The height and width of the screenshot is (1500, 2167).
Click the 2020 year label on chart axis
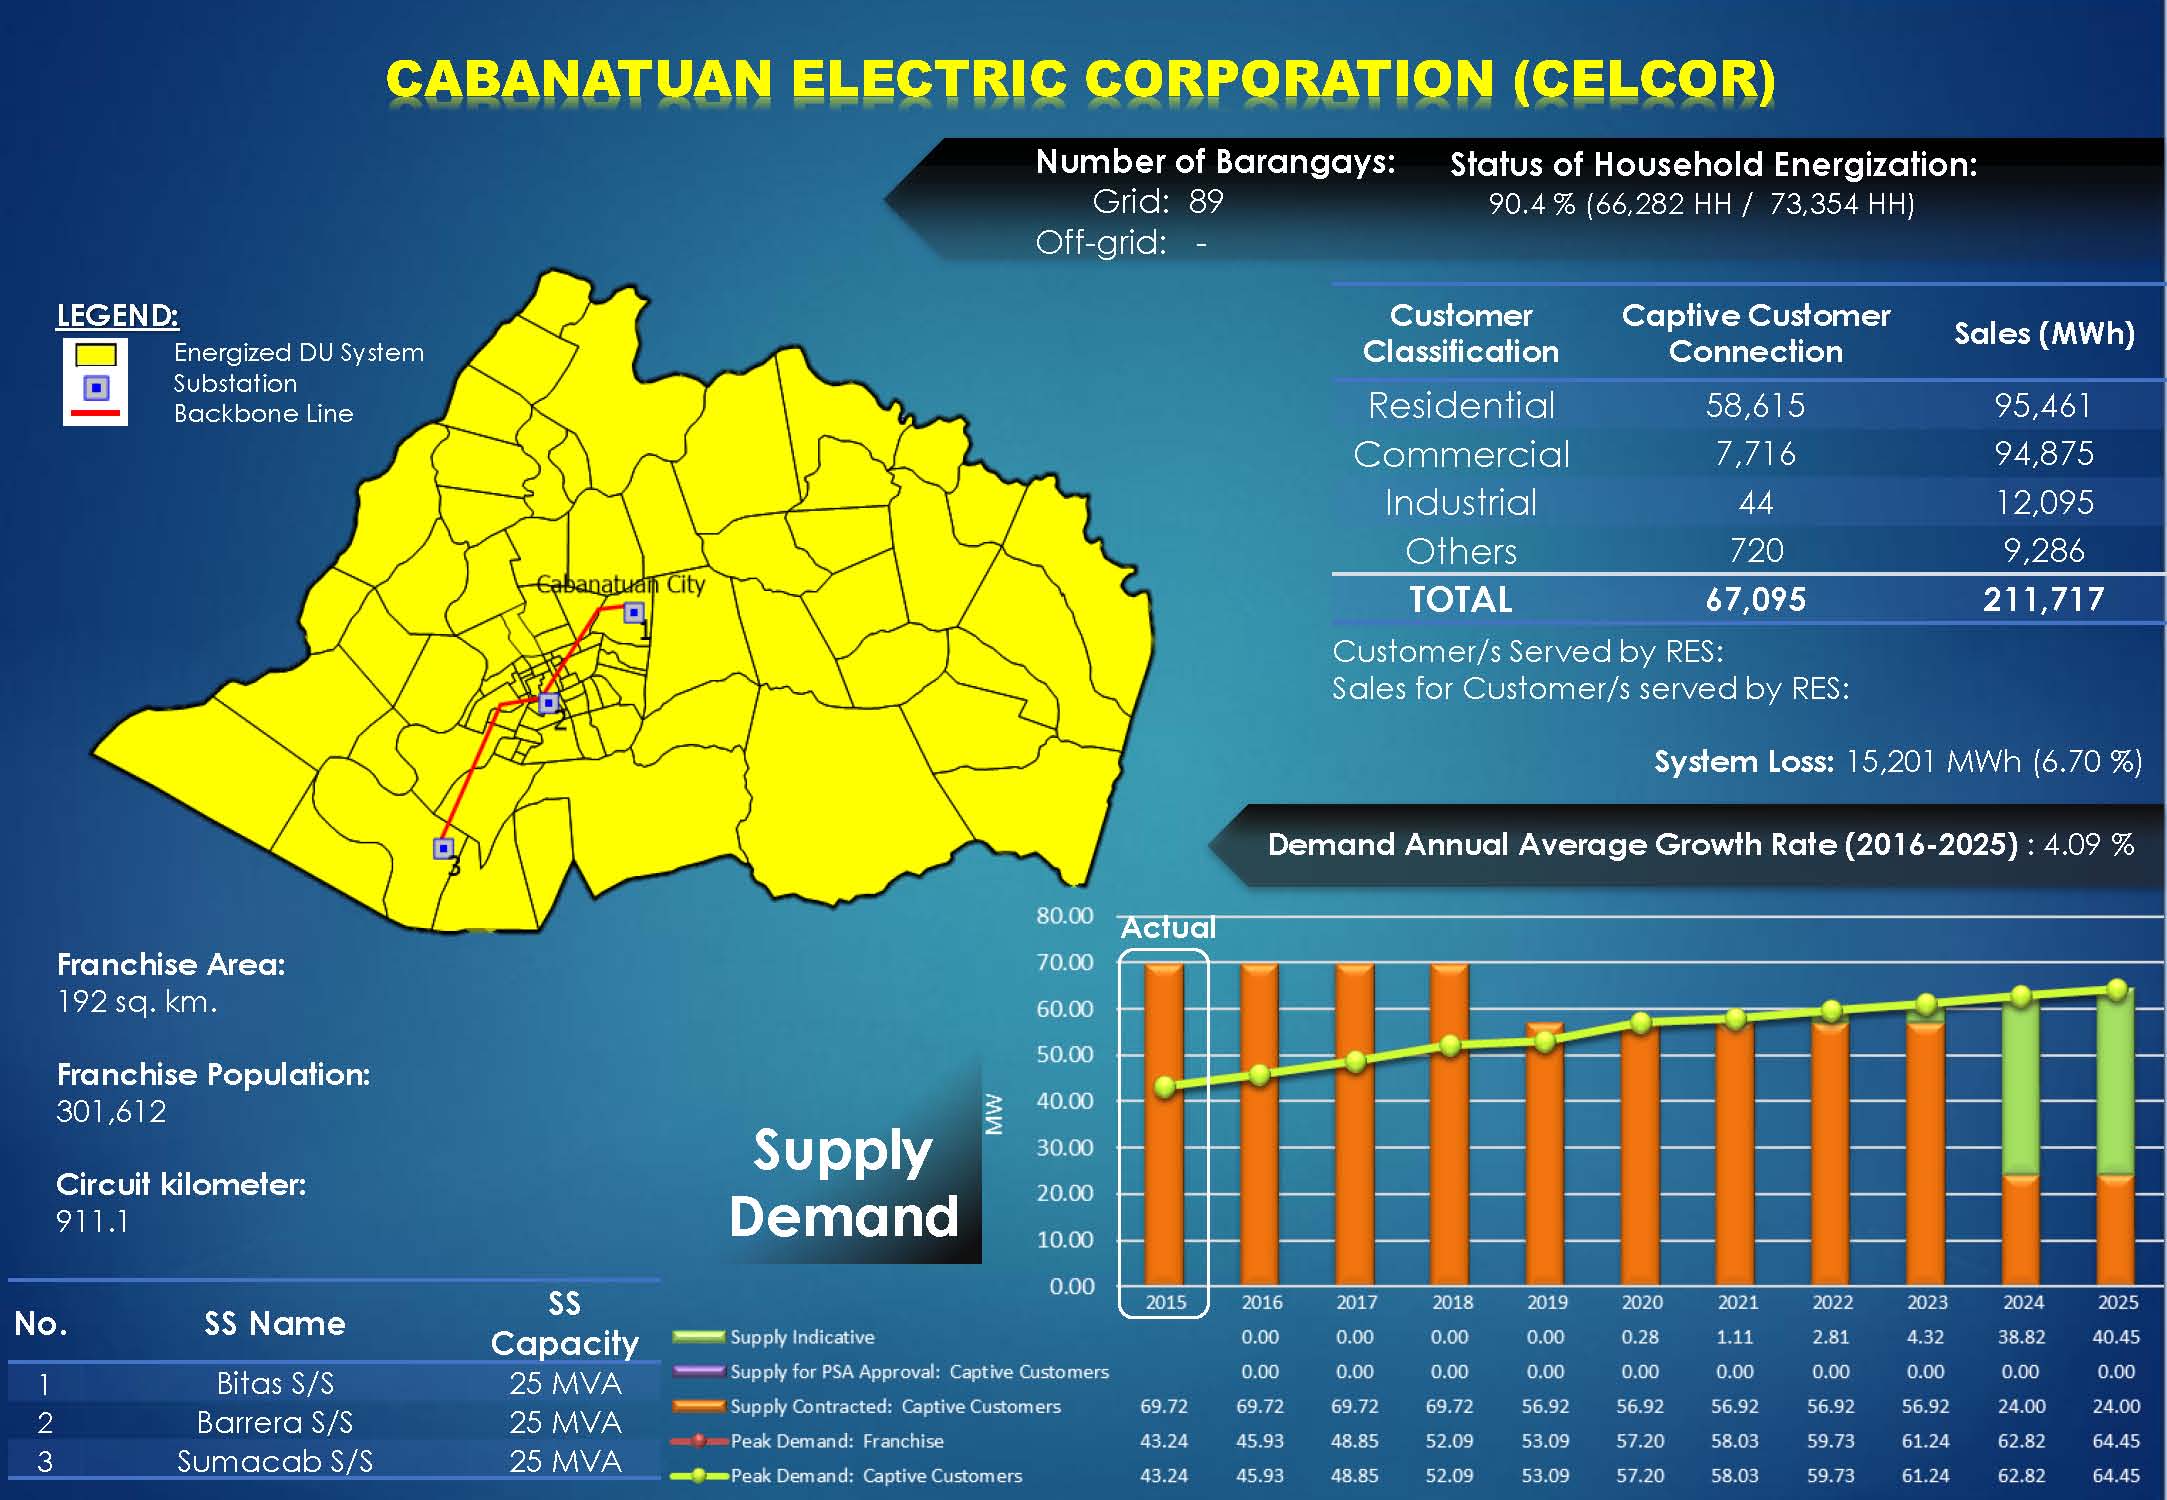click(x=1642, y=1302)
